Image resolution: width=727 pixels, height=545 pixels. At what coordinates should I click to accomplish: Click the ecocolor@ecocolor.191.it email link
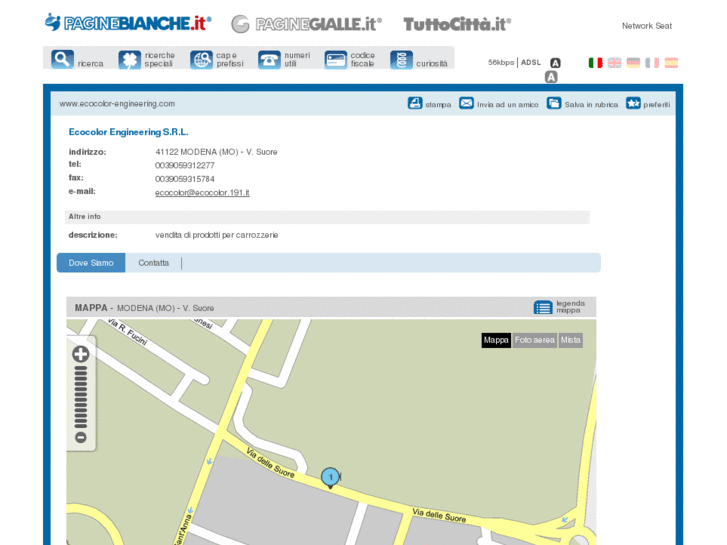[202, 192]
